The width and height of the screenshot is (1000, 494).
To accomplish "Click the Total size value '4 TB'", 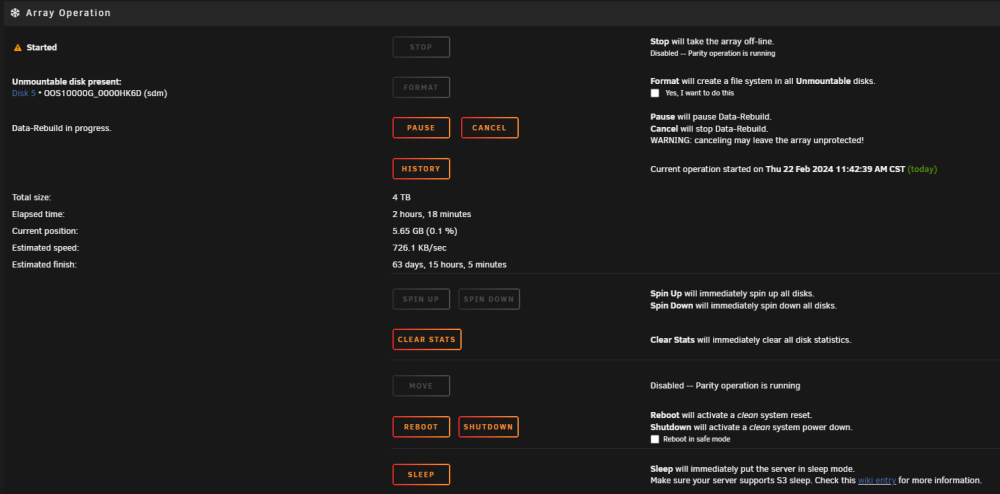I will (x=402, y=198).
